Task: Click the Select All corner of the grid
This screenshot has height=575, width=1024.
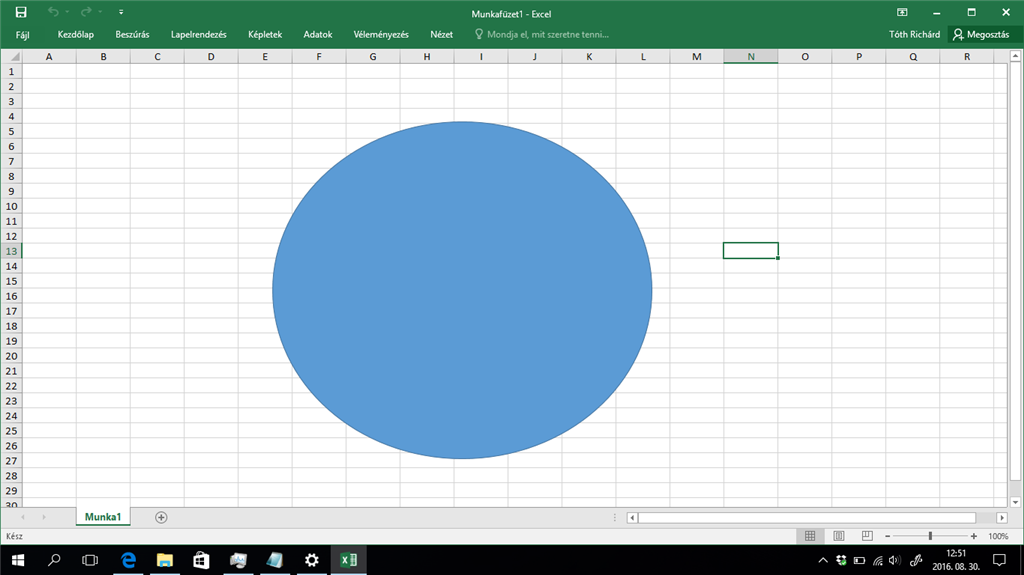Action: 11,57
